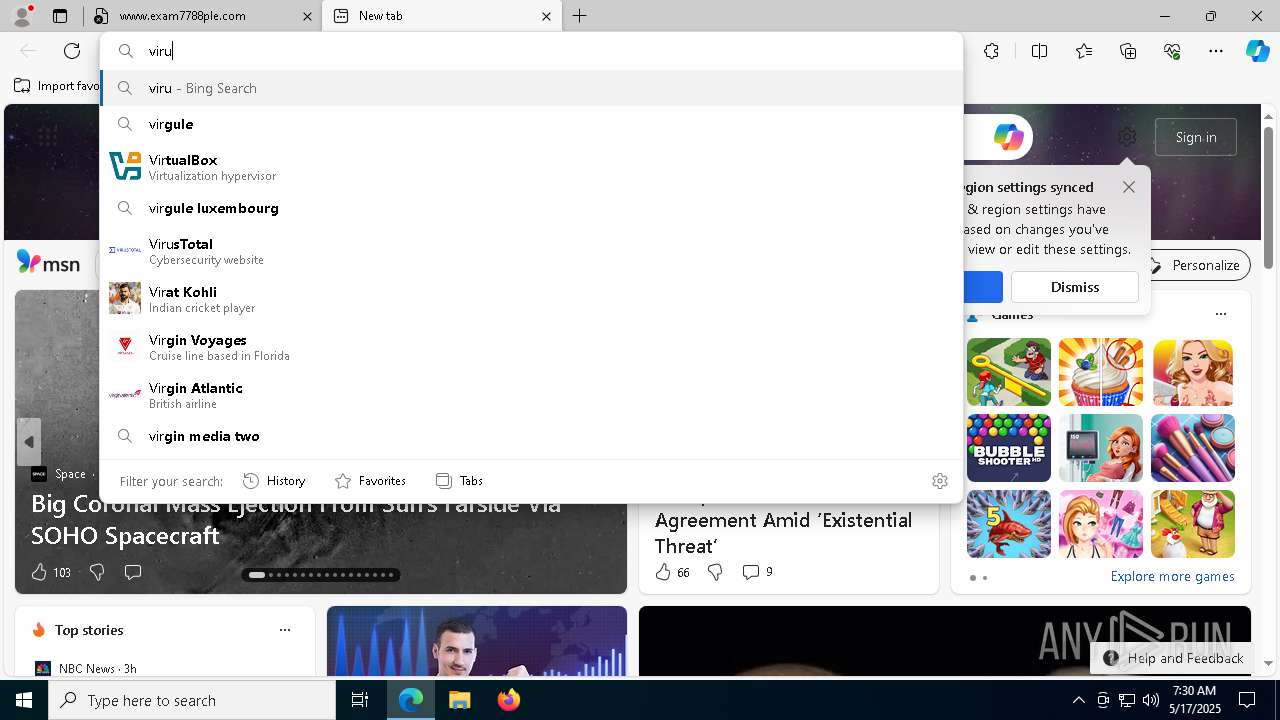Open Settings and more ellipsis menu
Viewport: 1280px width, 720px height.
tap(1216, 51)
